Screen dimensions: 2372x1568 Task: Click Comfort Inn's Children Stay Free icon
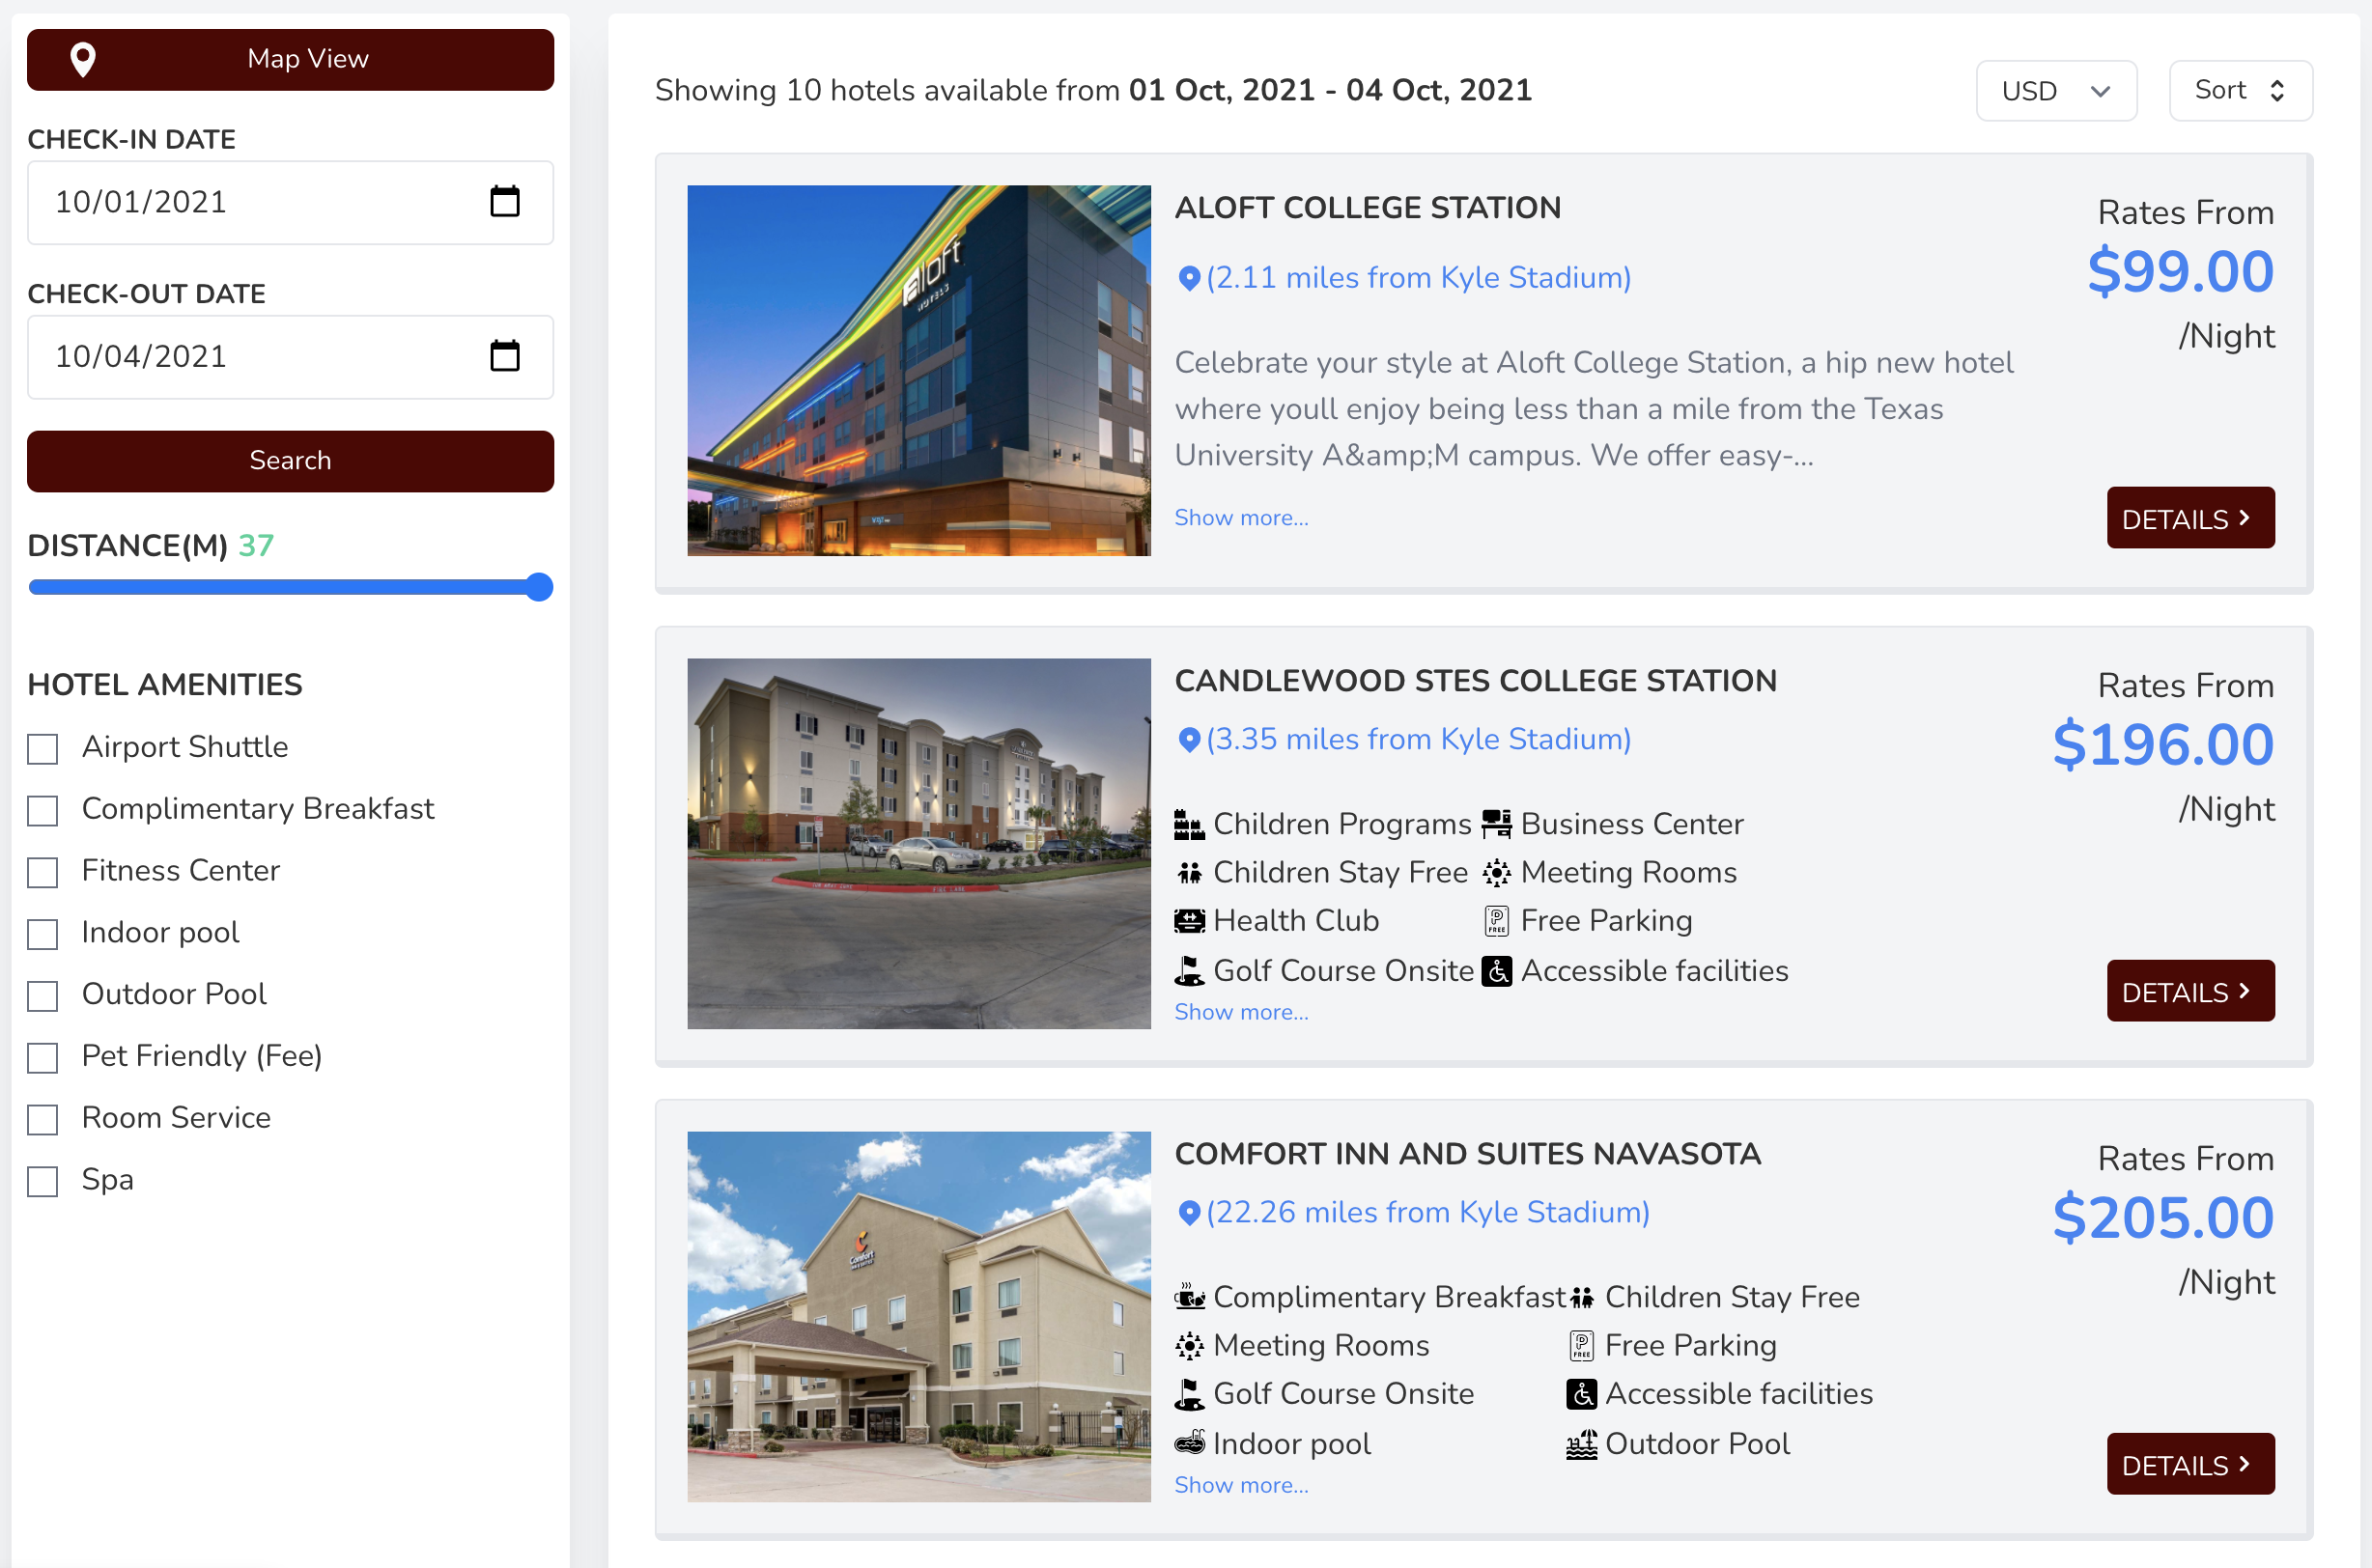(1582, 1298)
